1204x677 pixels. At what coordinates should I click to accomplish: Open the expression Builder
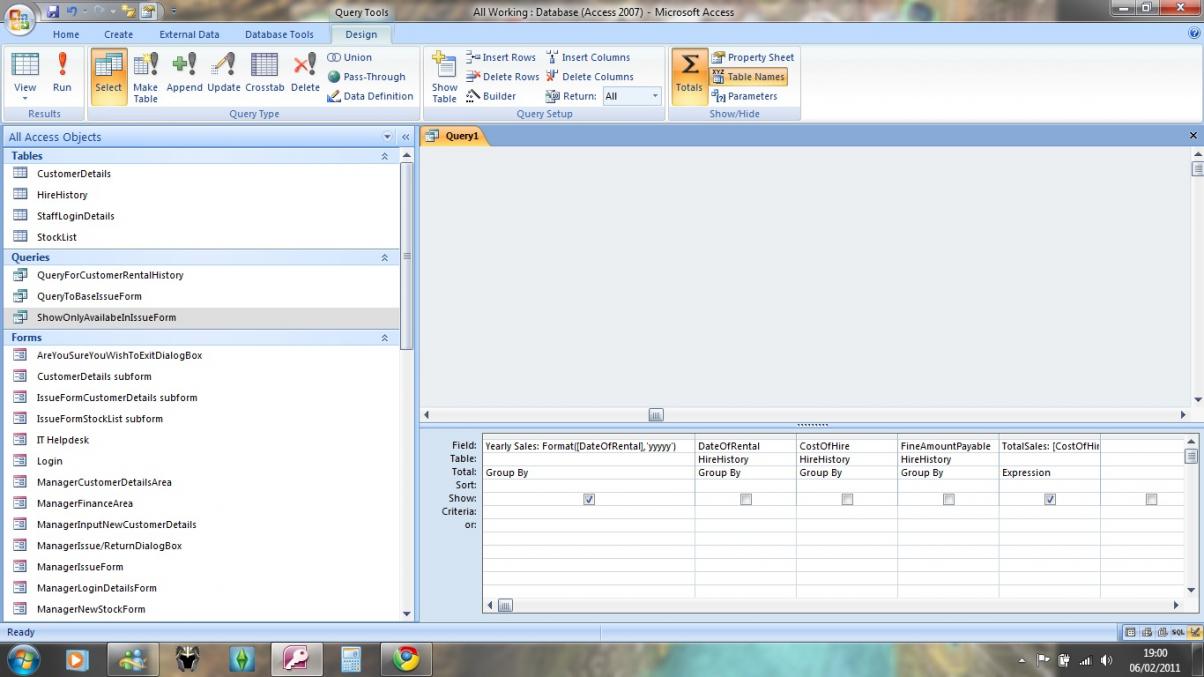point(491,96)
